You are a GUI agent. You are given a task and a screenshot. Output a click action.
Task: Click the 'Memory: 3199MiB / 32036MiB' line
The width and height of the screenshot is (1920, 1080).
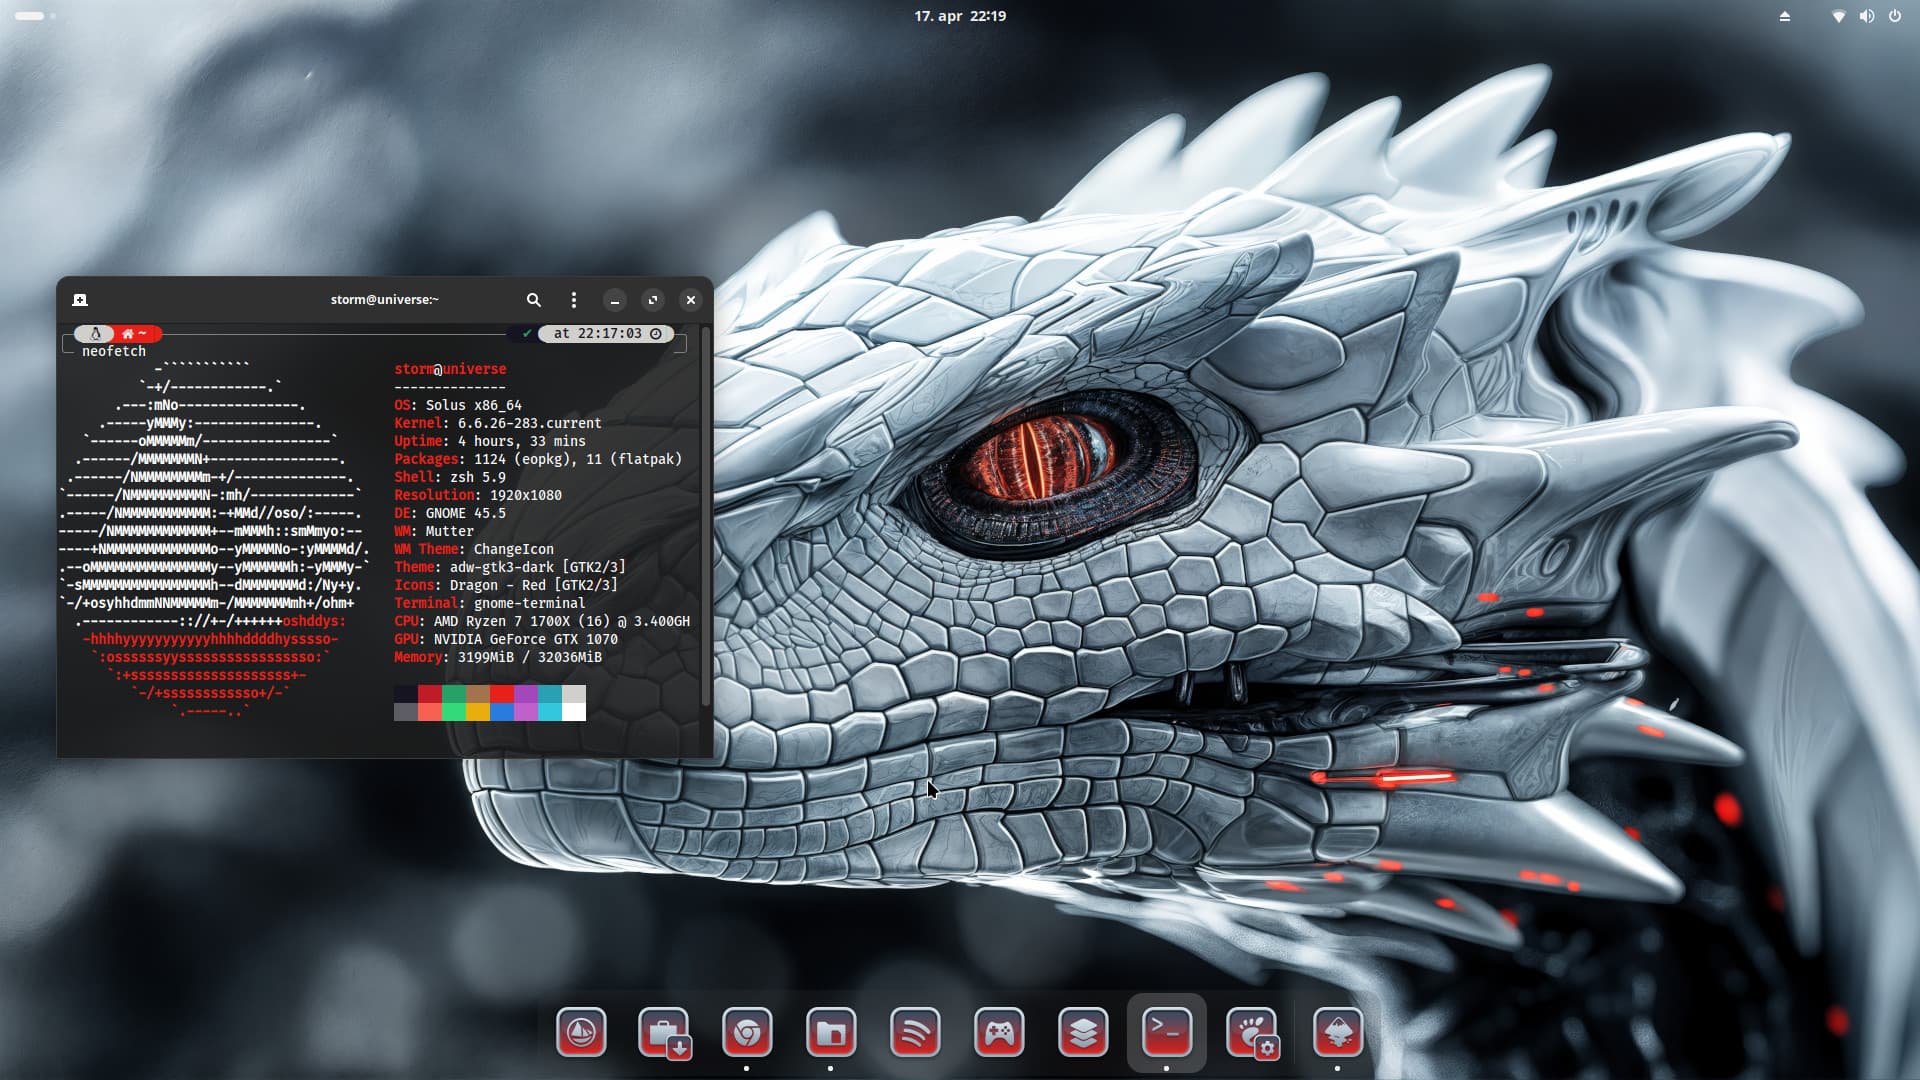coord(498,657)
